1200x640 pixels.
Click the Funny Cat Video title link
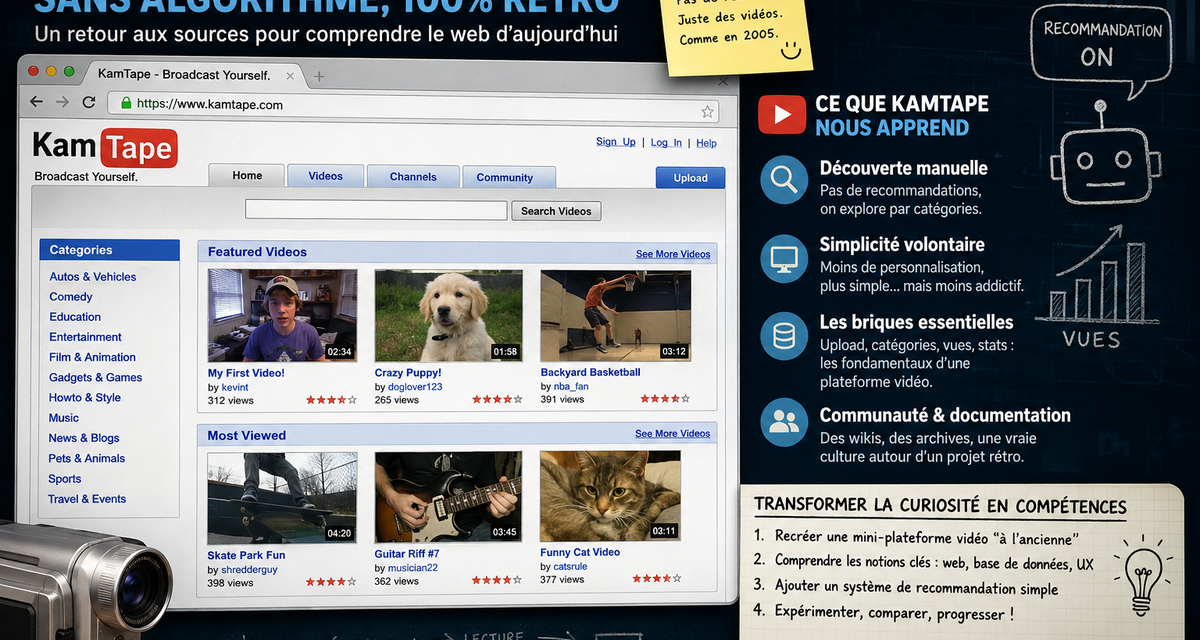pos(580,552)
